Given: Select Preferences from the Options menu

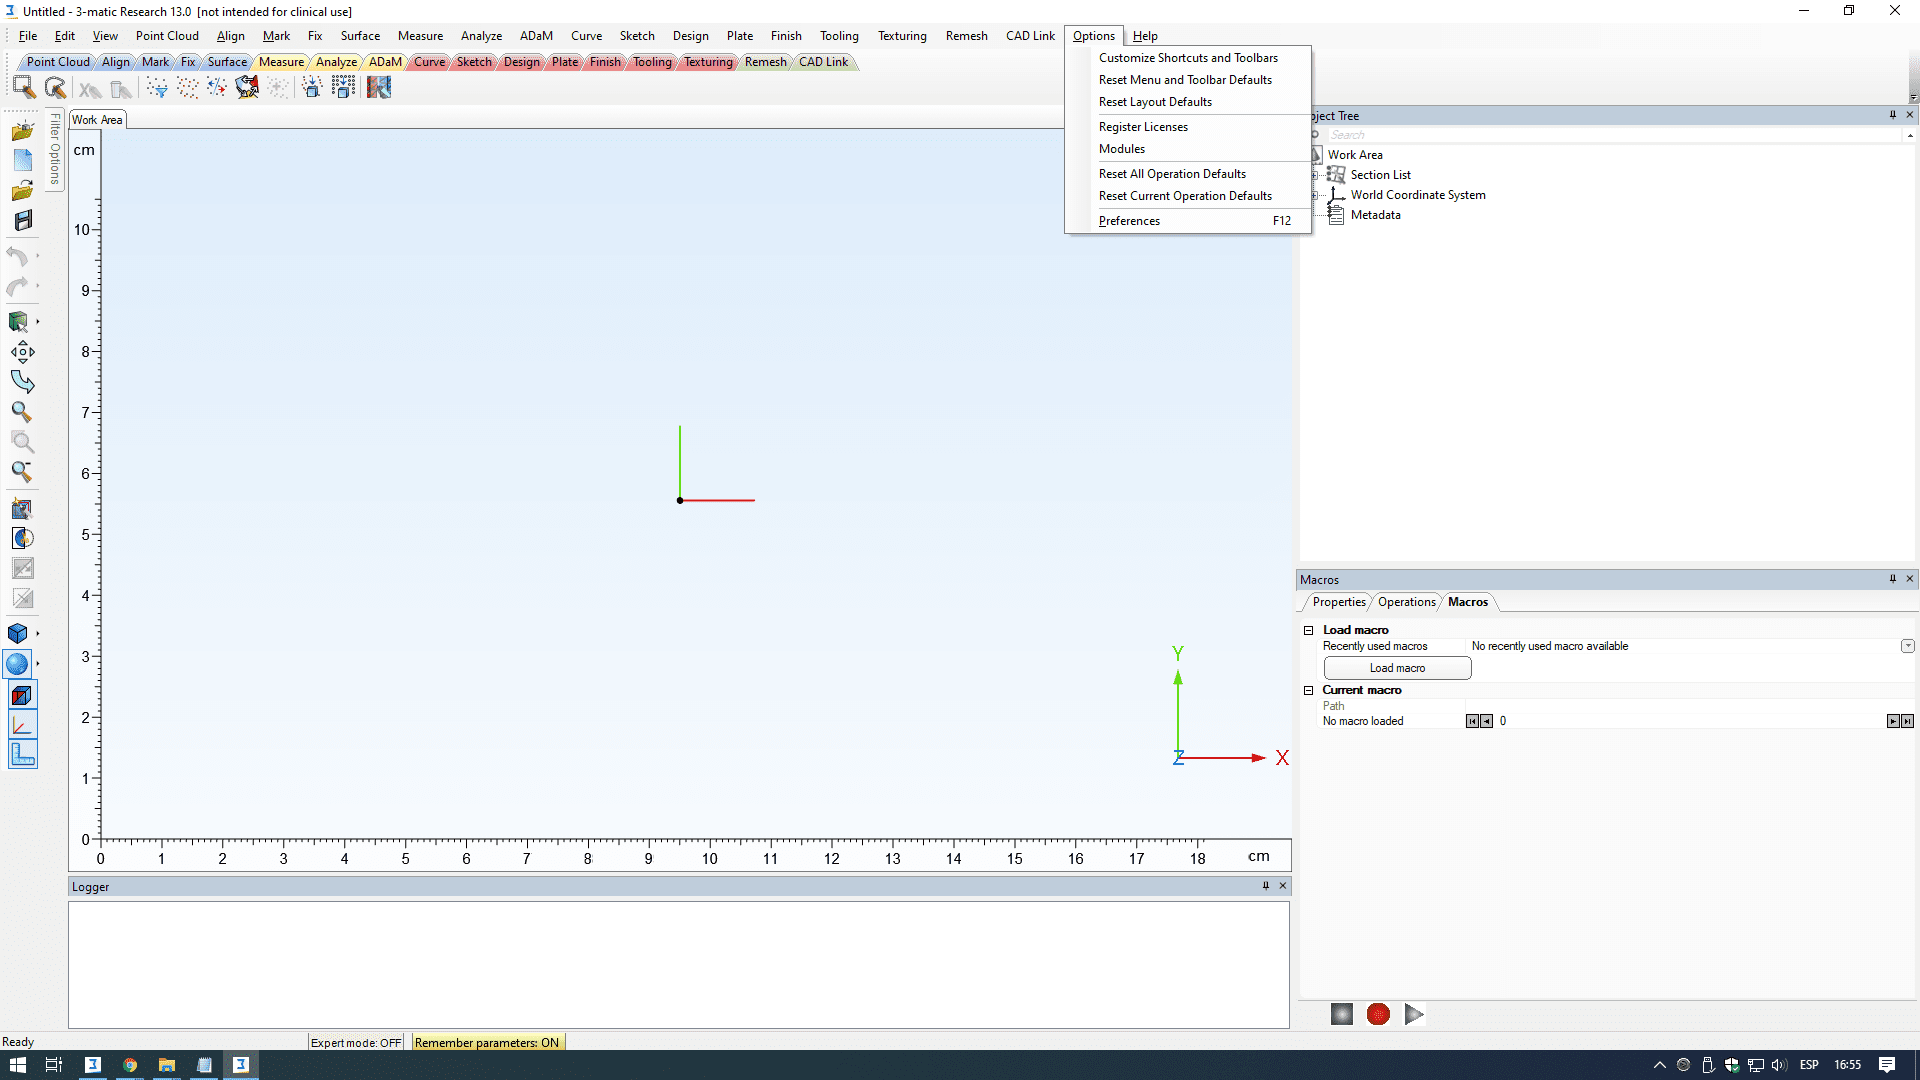Looking at the screenshot, I should (1129, 221).
